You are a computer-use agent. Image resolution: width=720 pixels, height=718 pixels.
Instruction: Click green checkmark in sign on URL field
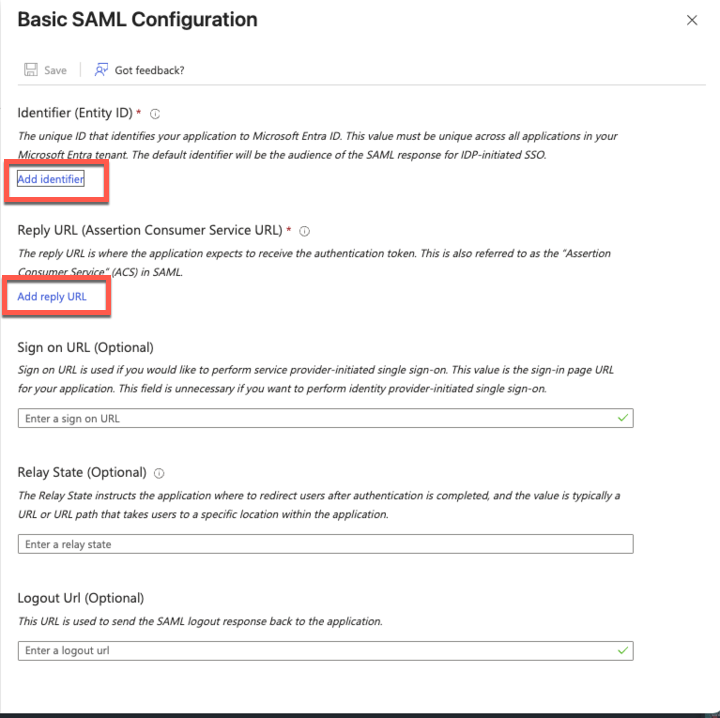623,418
